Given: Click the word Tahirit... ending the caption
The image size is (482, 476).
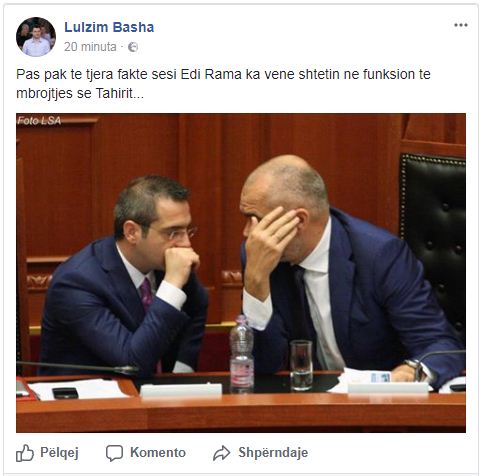Looking at the screenshot, I should click(x=120, y=93).
